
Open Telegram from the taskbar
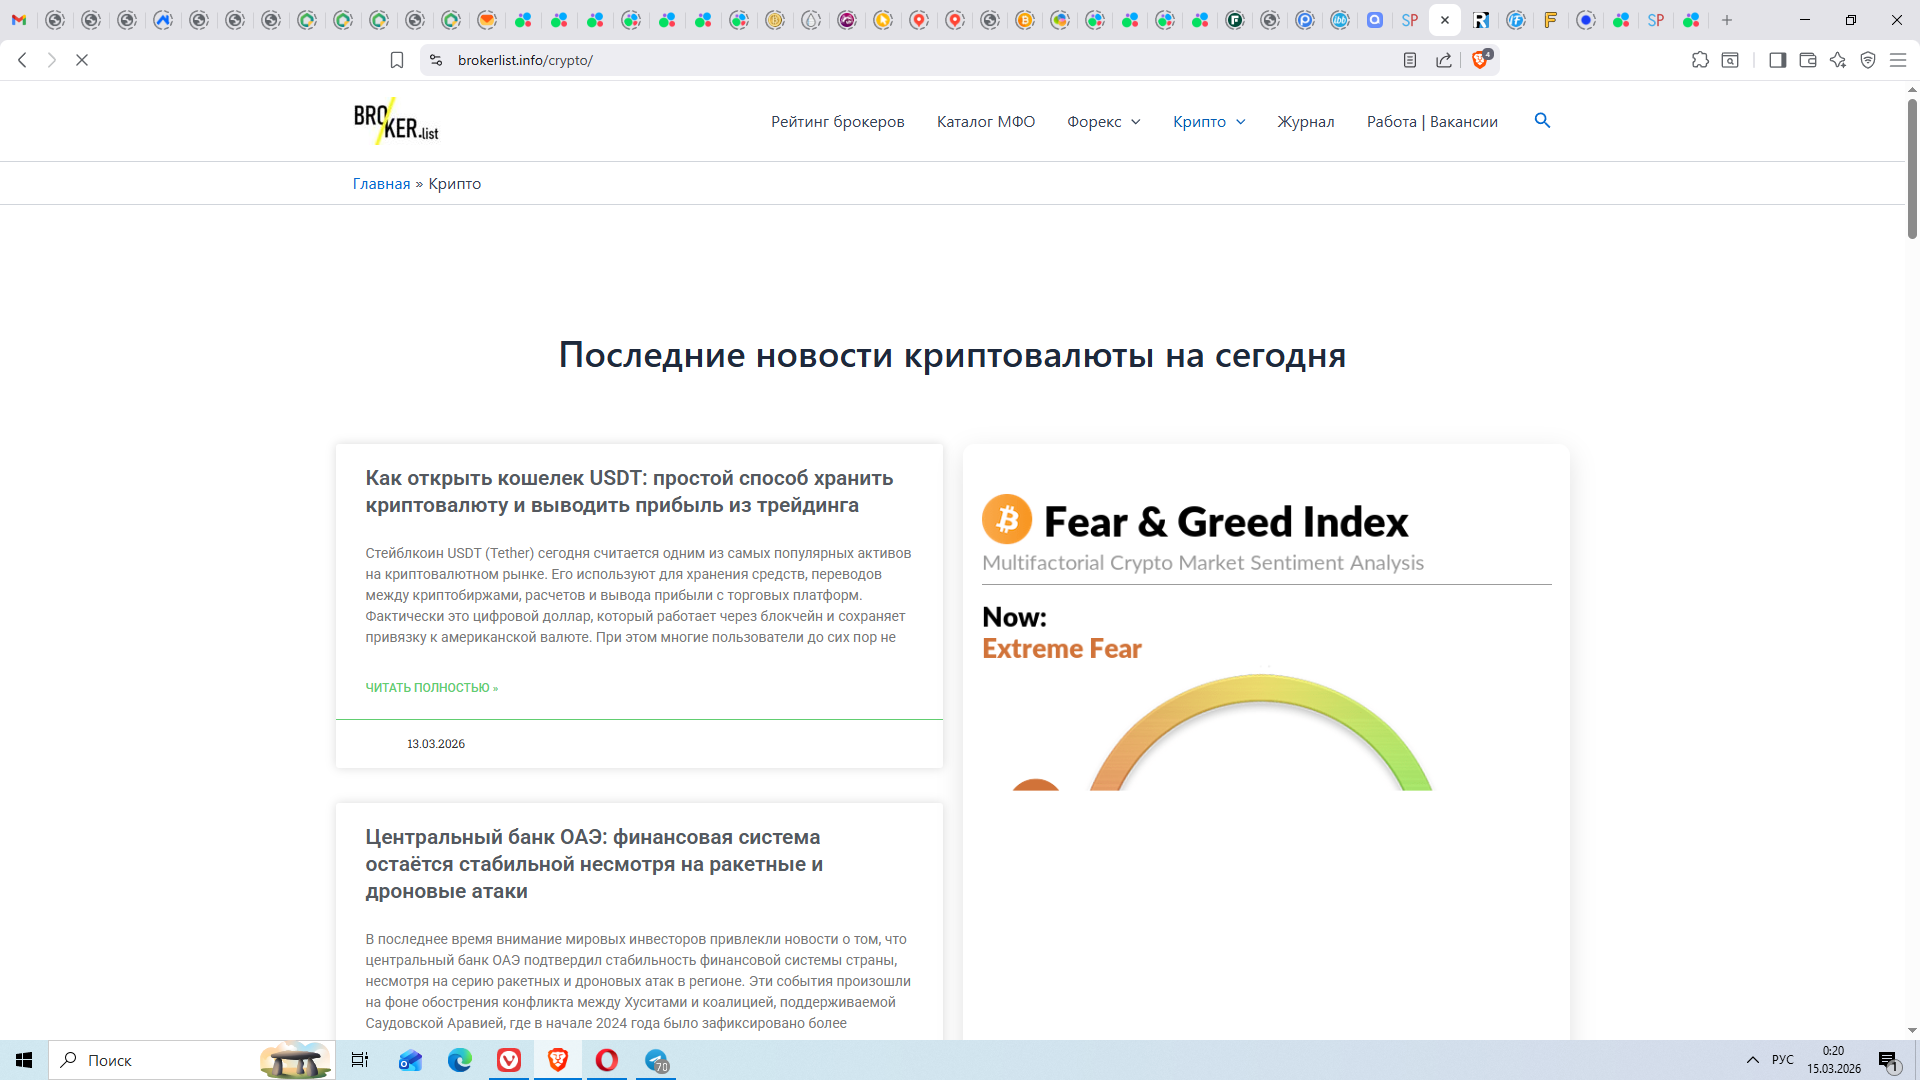pyautogui.click(x=657, y=1060)
